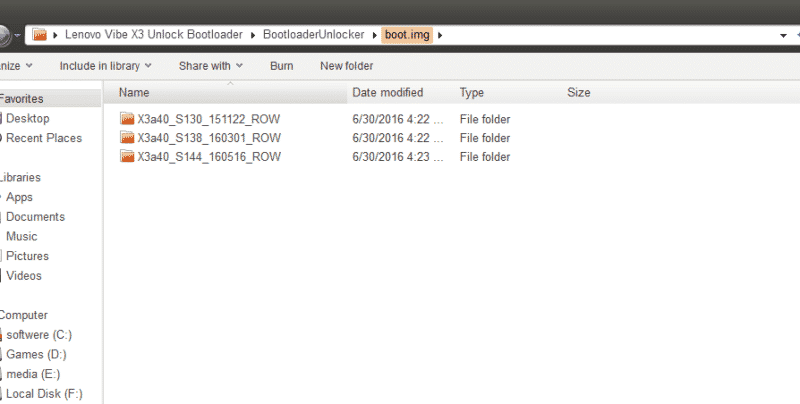Expand arrow after BootloaderUnlocker breadcrumb
This screenshot has height=404, width=800.
coord(374,35)
